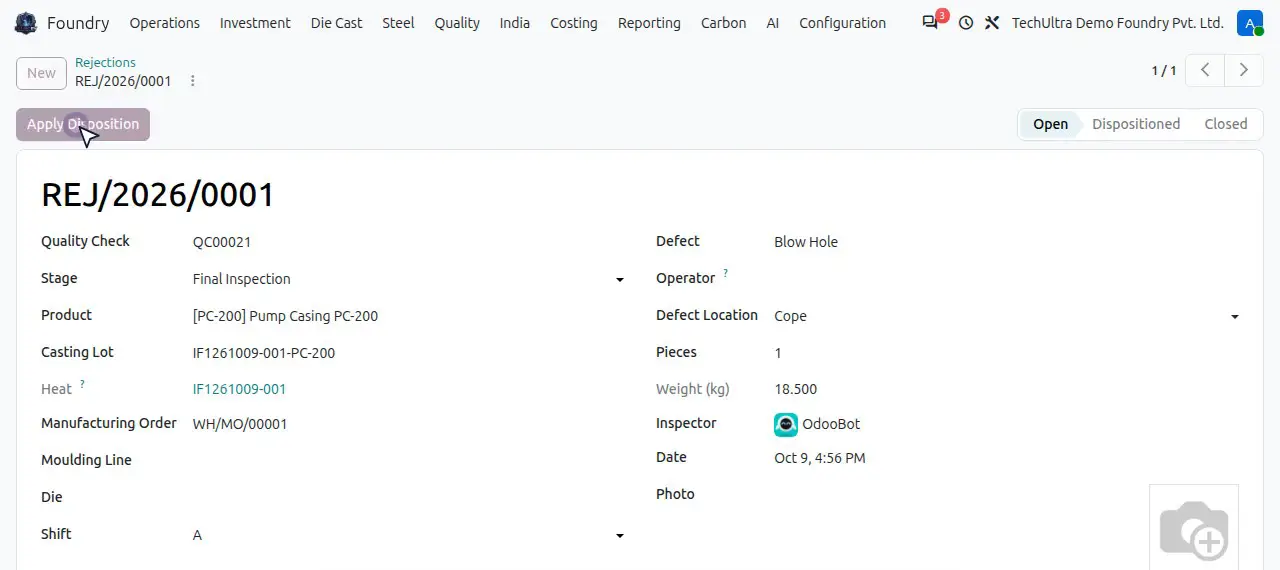
Task: Open the India menu
Action: 515,23
